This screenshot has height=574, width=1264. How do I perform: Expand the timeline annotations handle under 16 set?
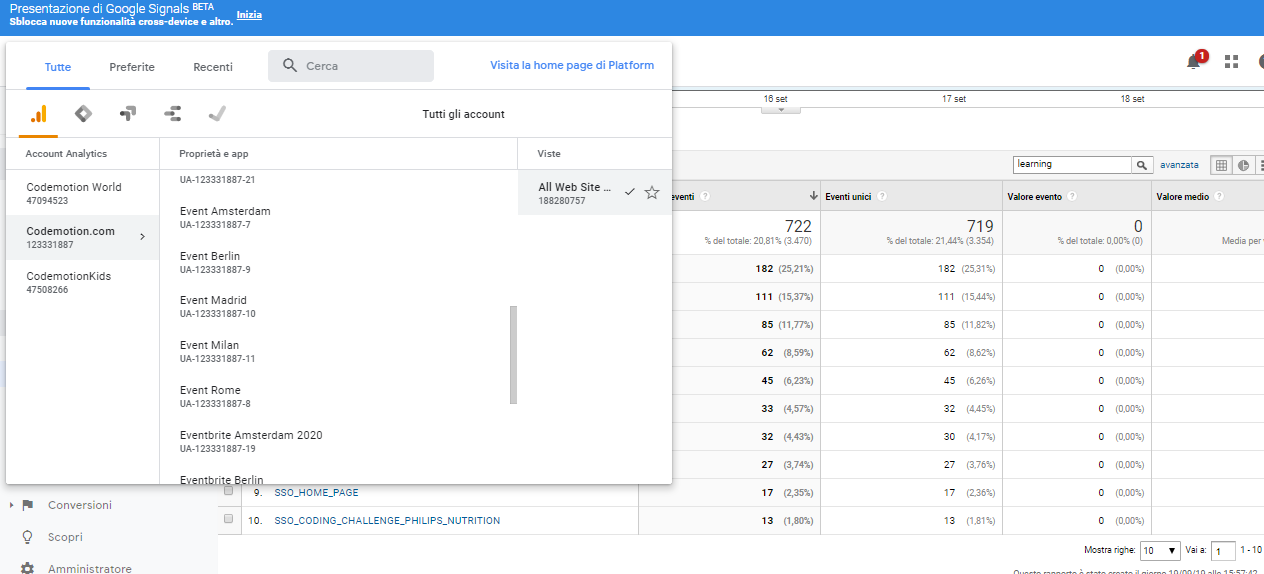(x=781, y=110)
